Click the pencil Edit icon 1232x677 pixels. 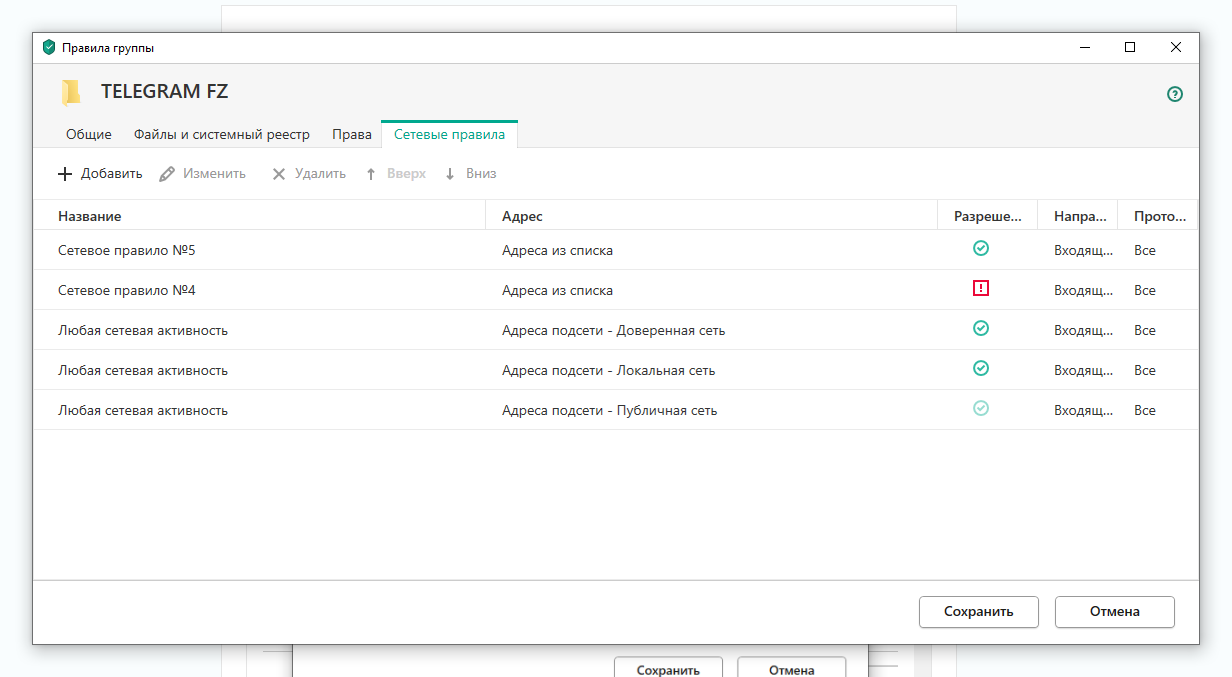pyautogui.click(x=167, y=174)
